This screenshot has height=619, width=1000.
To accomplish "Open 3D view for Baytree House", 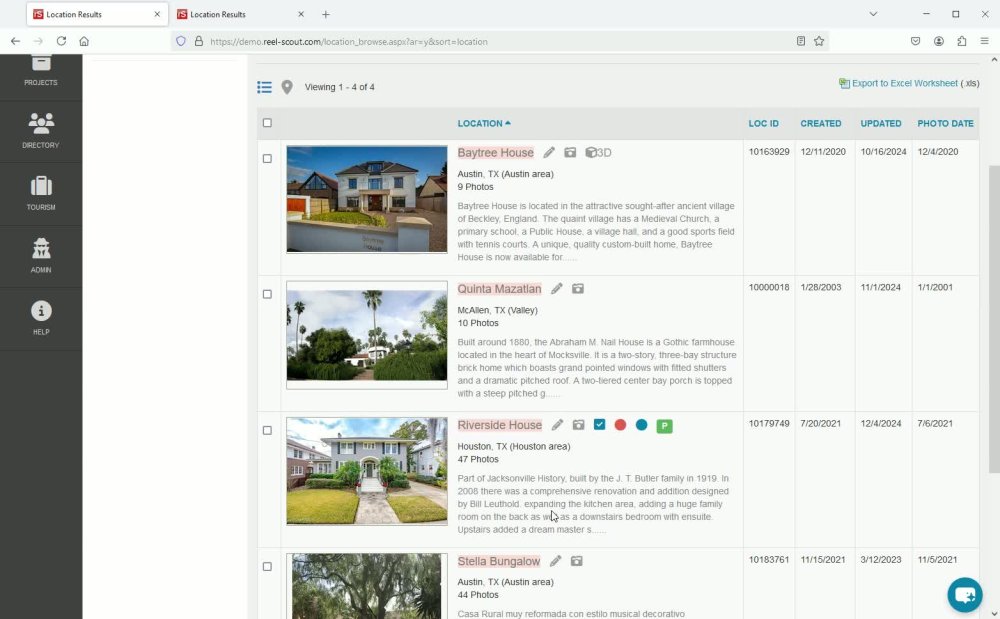I will [x=598, y=152].
